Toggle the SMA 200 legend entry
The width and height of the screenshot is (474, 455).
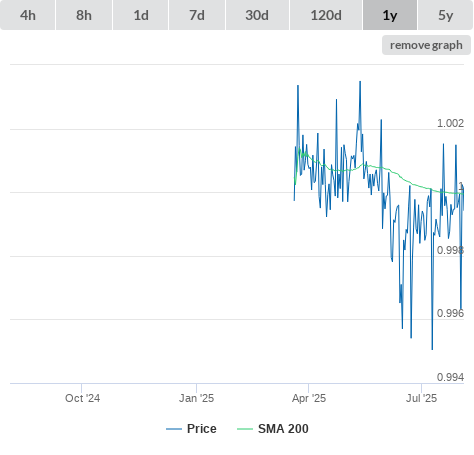pyautogui.click(x=283, y=429)
